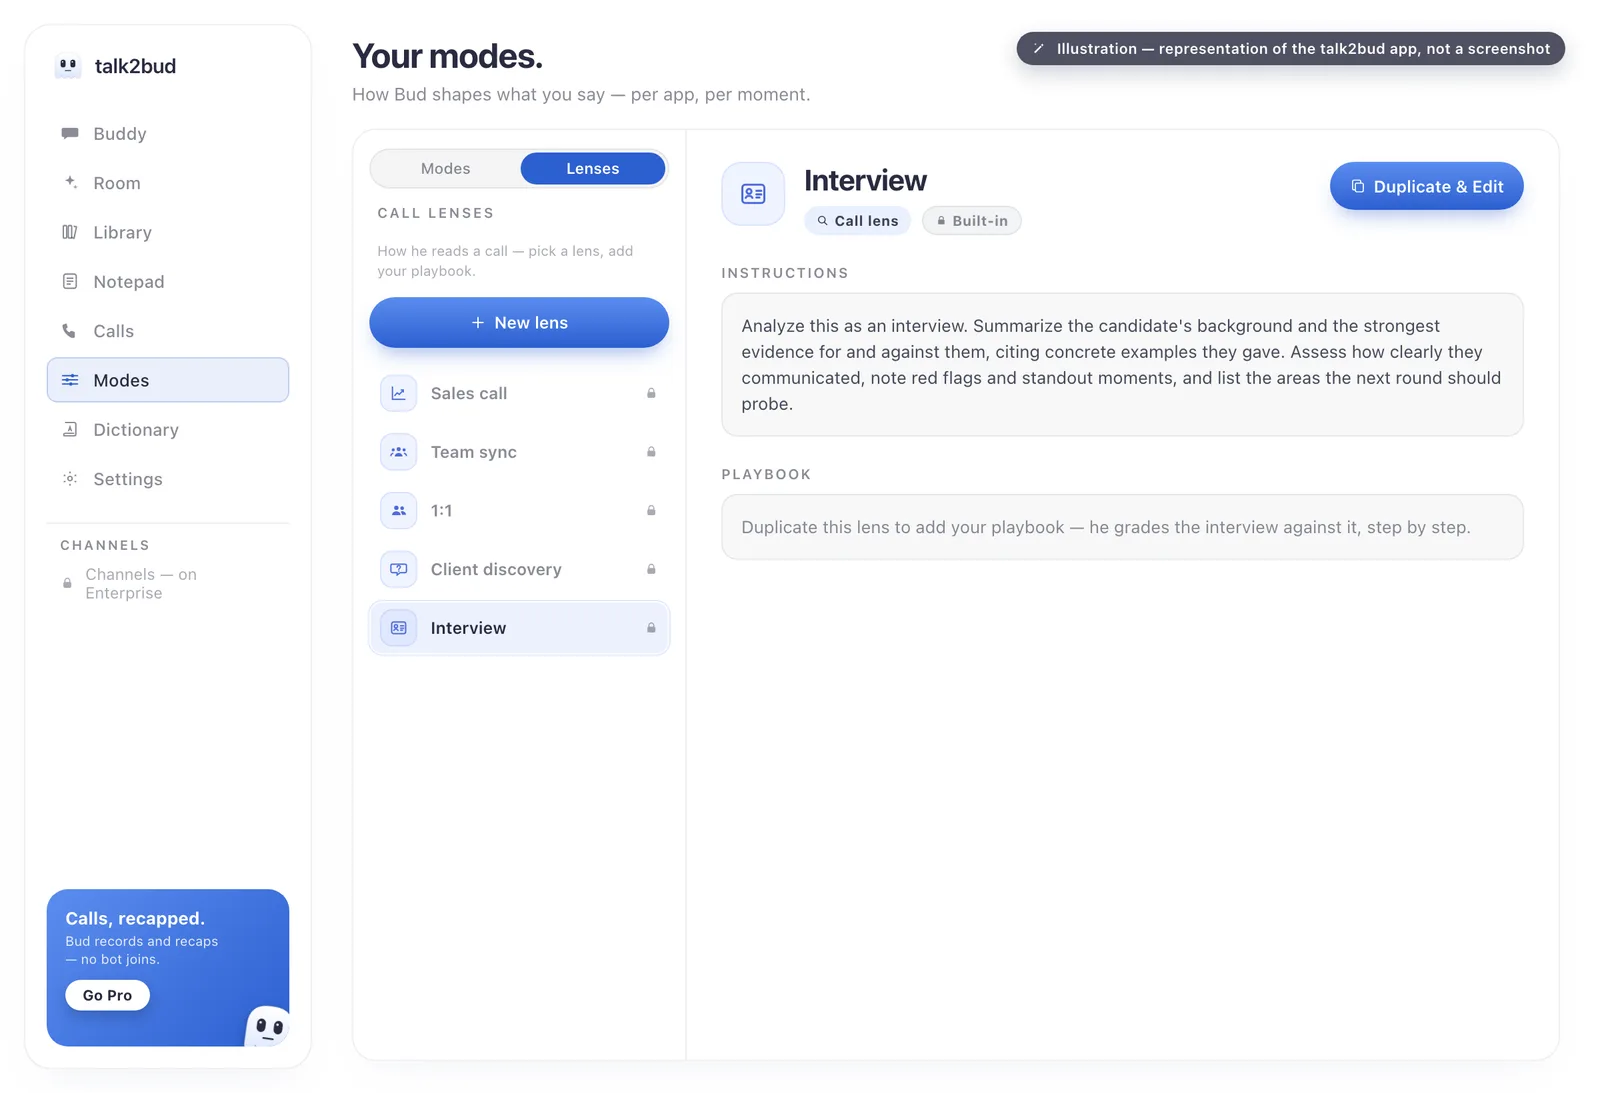
Task: Select the Sales call lens label
Action: click(469, 393)
